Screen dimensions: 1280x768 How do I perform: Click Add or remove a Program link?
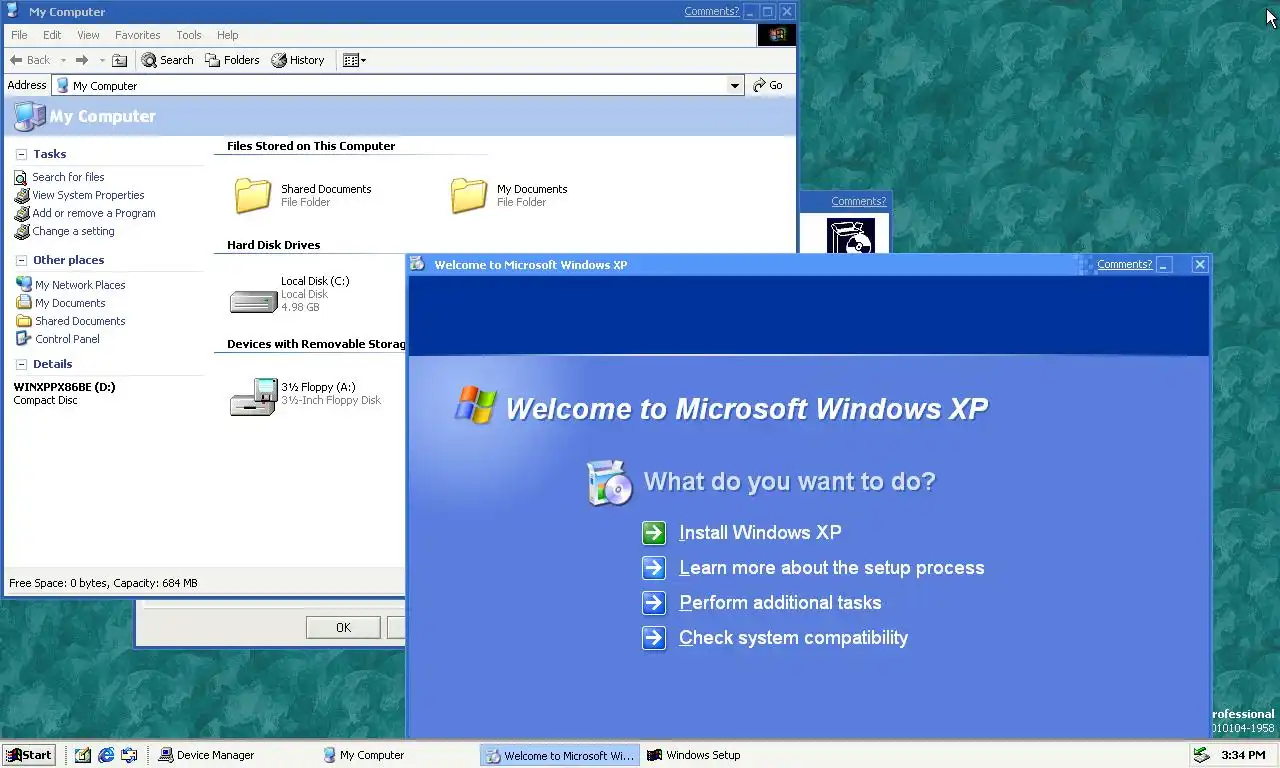(94, 213)
